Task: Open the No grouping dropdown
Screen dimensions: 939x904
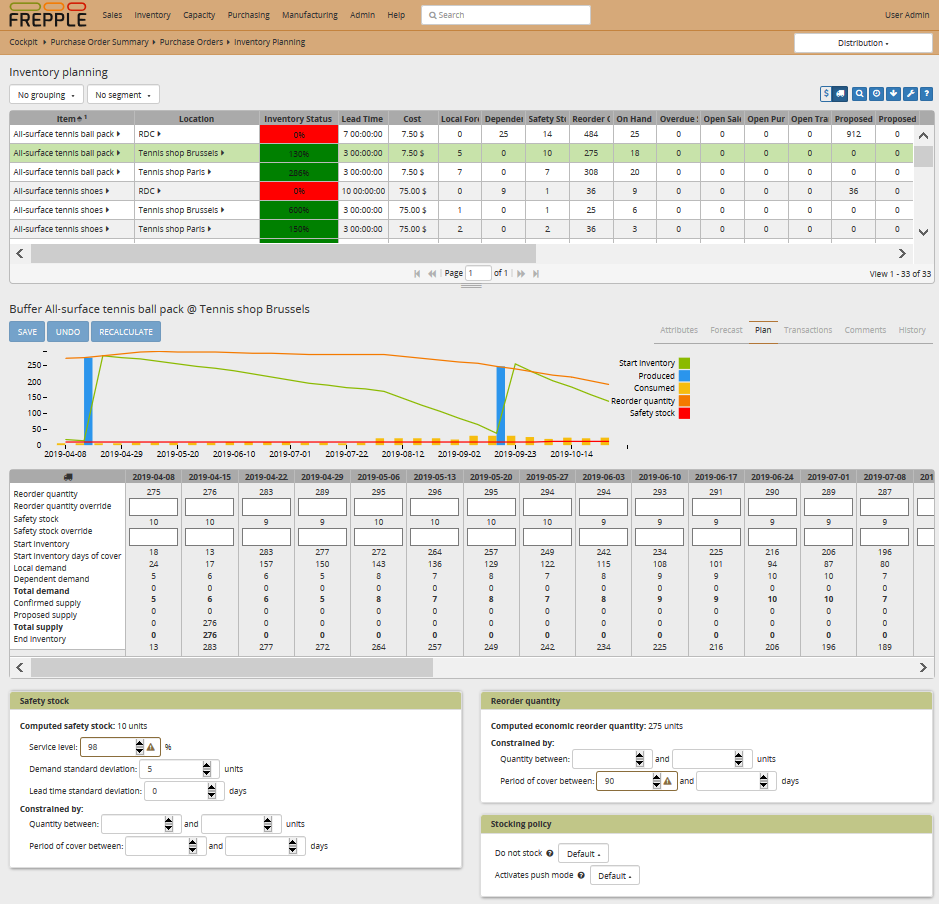Action: point(46,95)
